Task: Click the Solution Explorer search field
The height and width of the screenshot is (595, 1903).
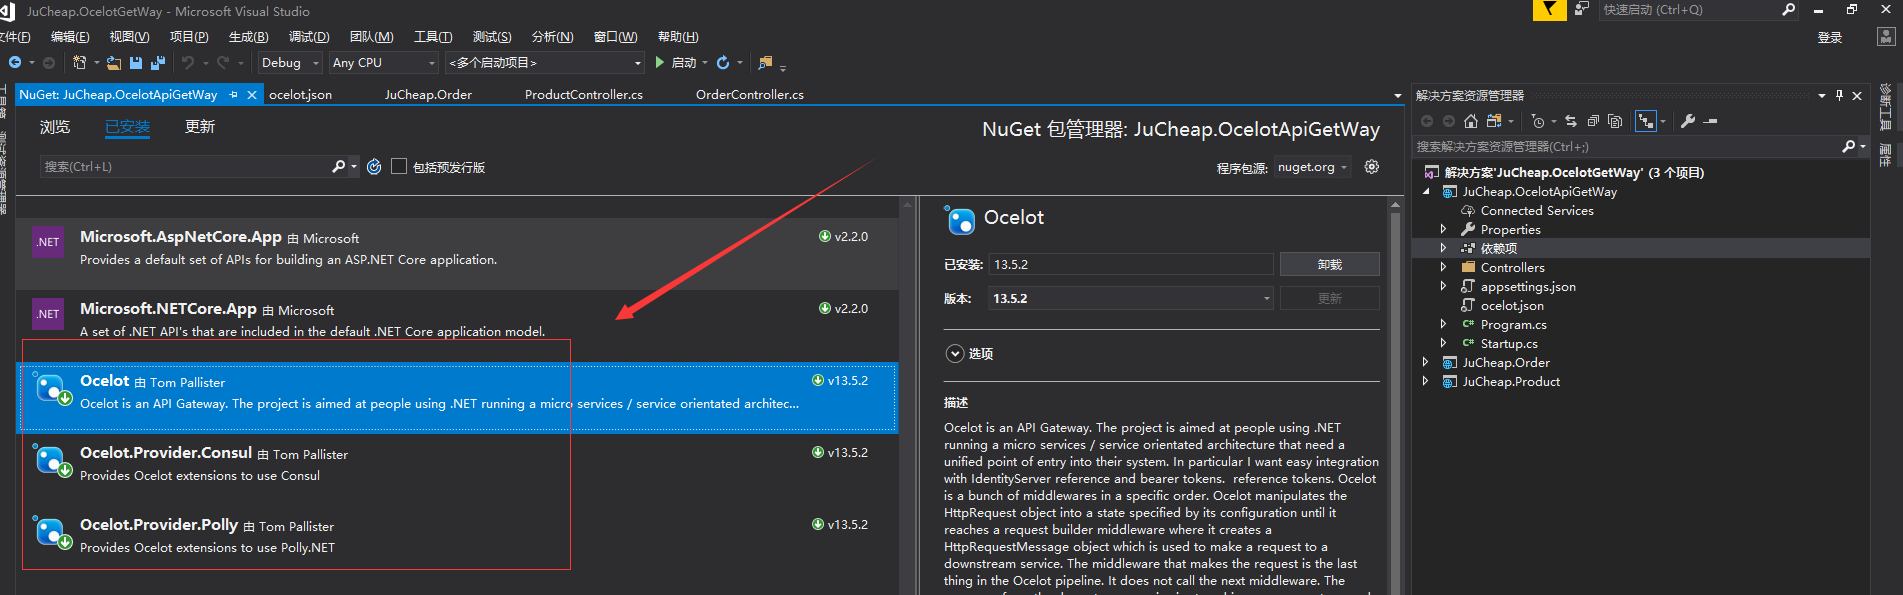Action: point(1627,147)
